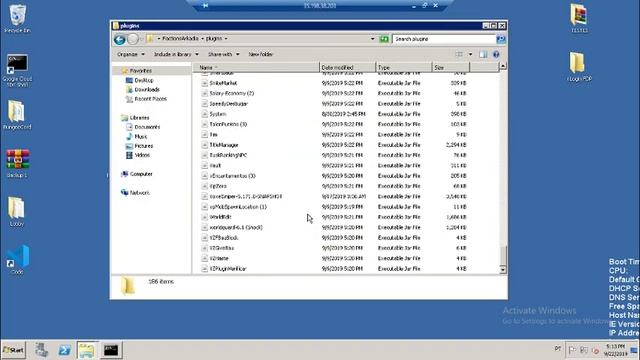
Task: Expand the address bar history dropdown
Action: pyautogui.click(x=372, y=39)
